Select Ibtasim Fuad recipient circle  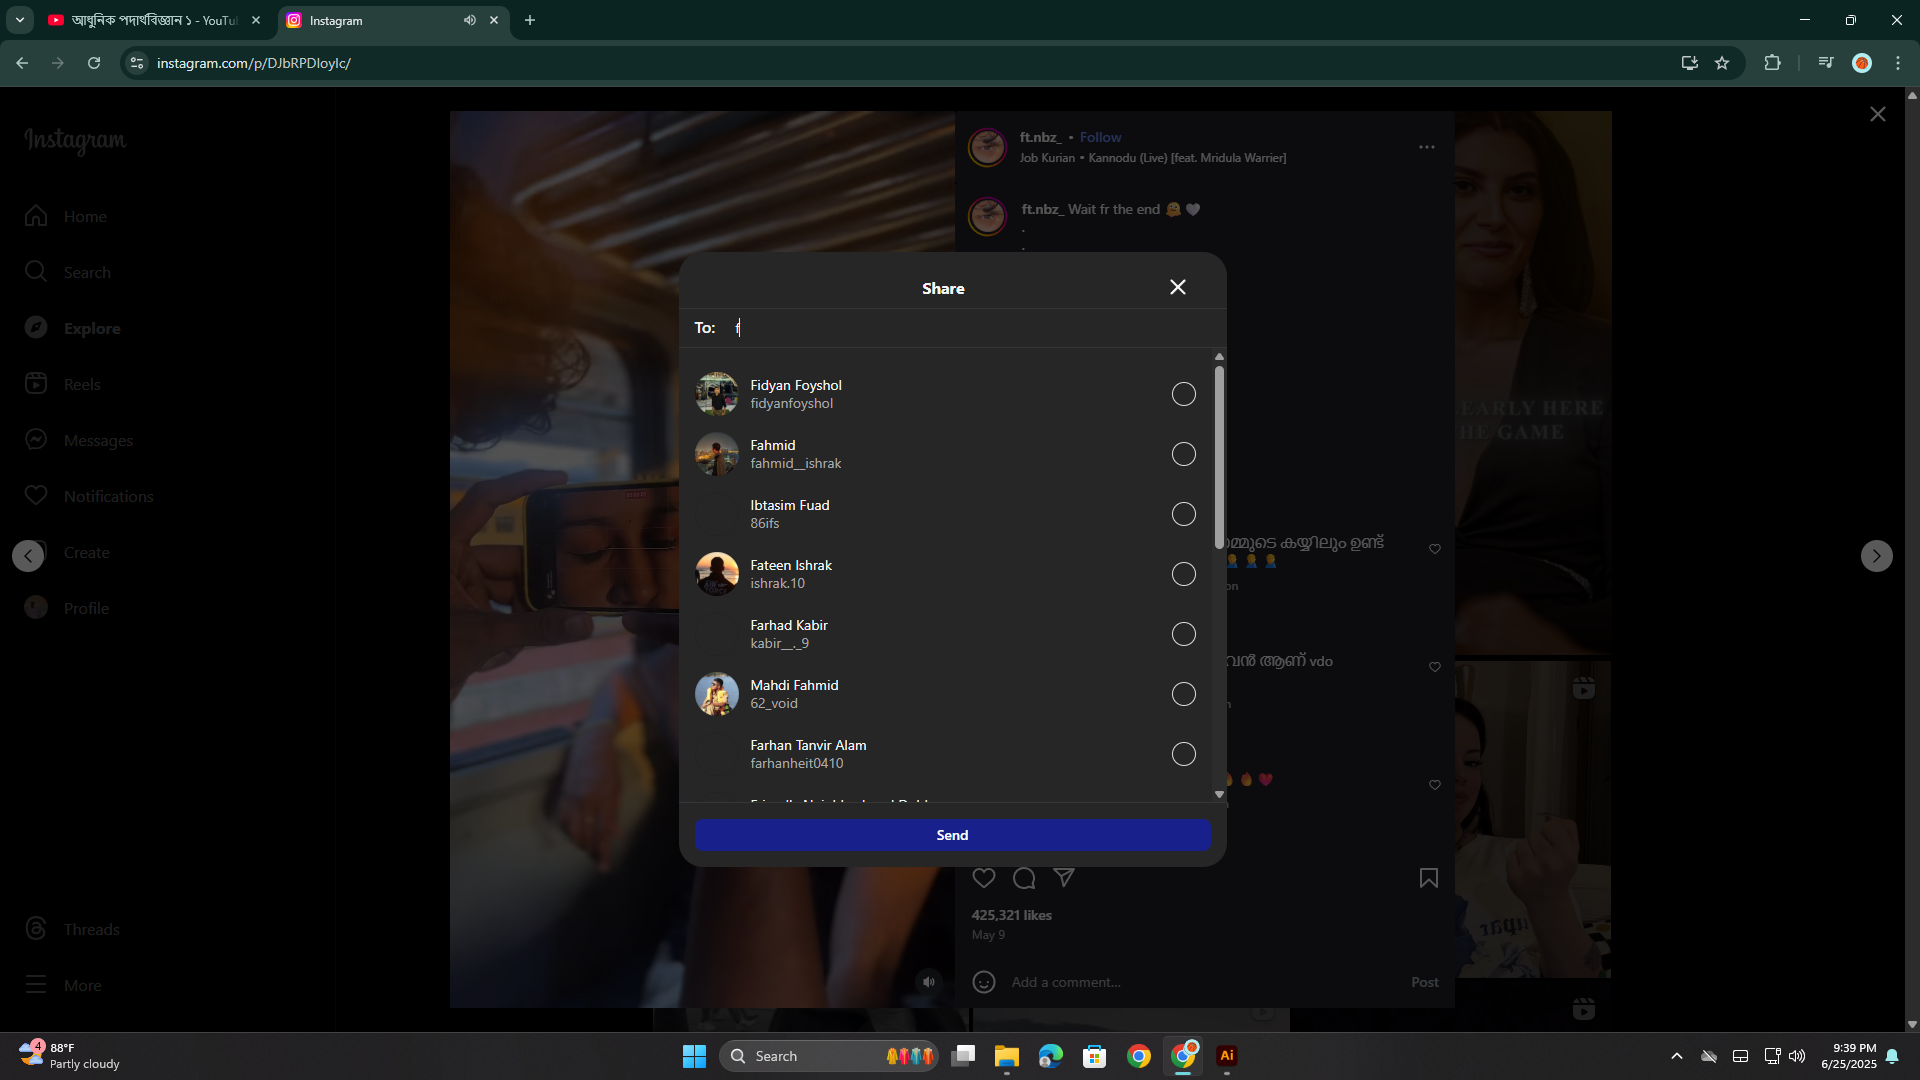click(x=1183, y=514)
